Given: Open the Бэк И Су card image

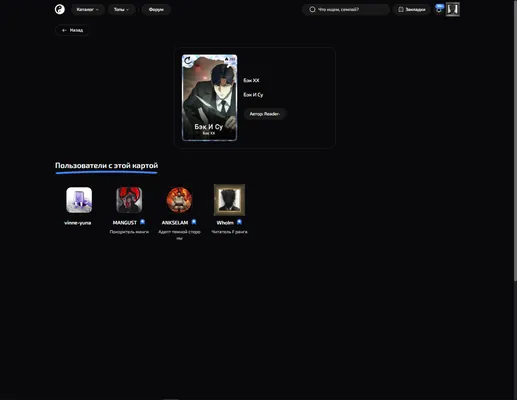Looking at the screenshot, I should 209,98.
